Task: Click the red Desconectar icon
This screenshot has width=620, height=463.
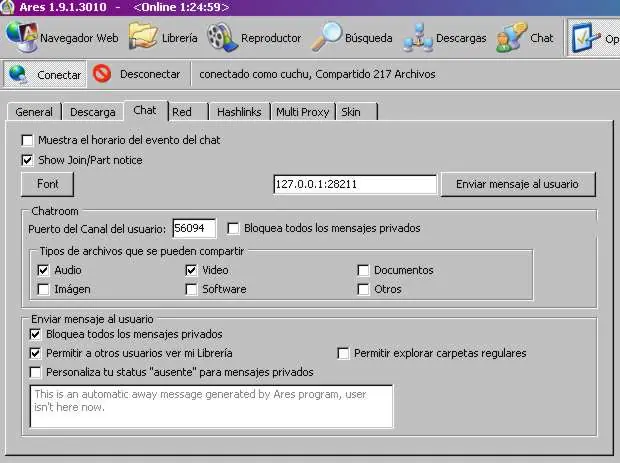Action: pyautogui.click(x=102, y=74)
